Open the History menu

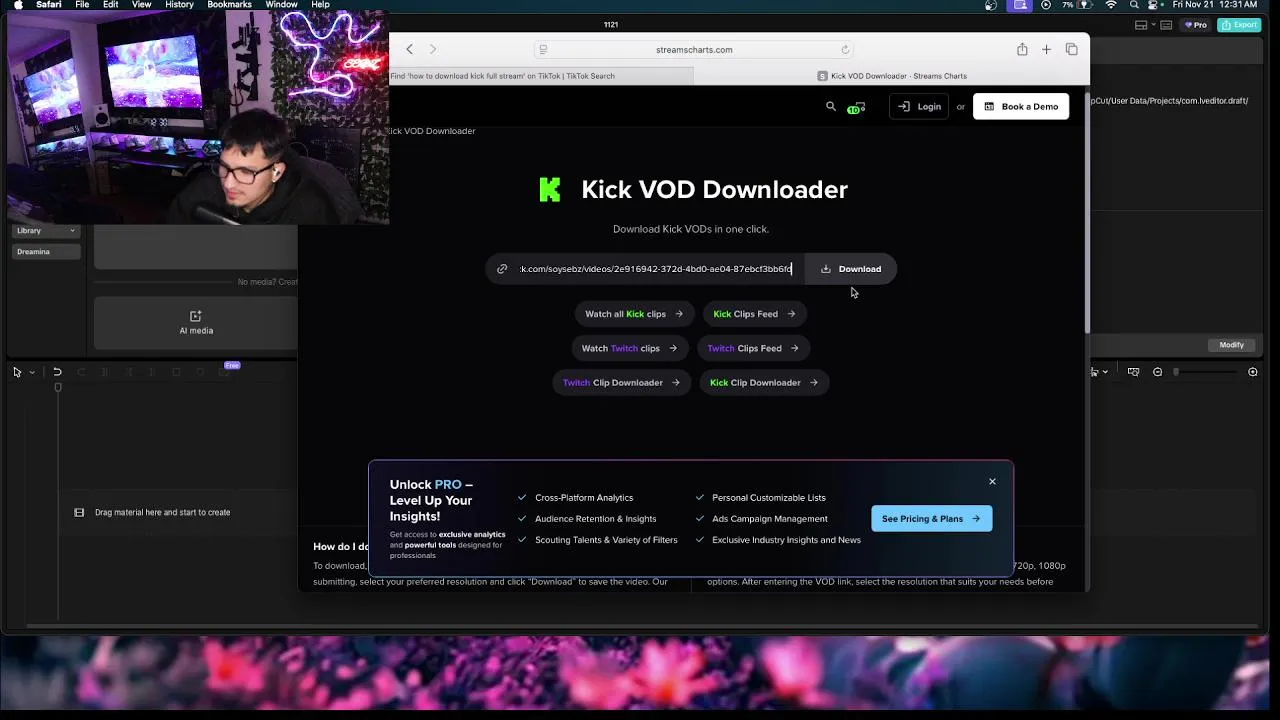tap(179, 5)
